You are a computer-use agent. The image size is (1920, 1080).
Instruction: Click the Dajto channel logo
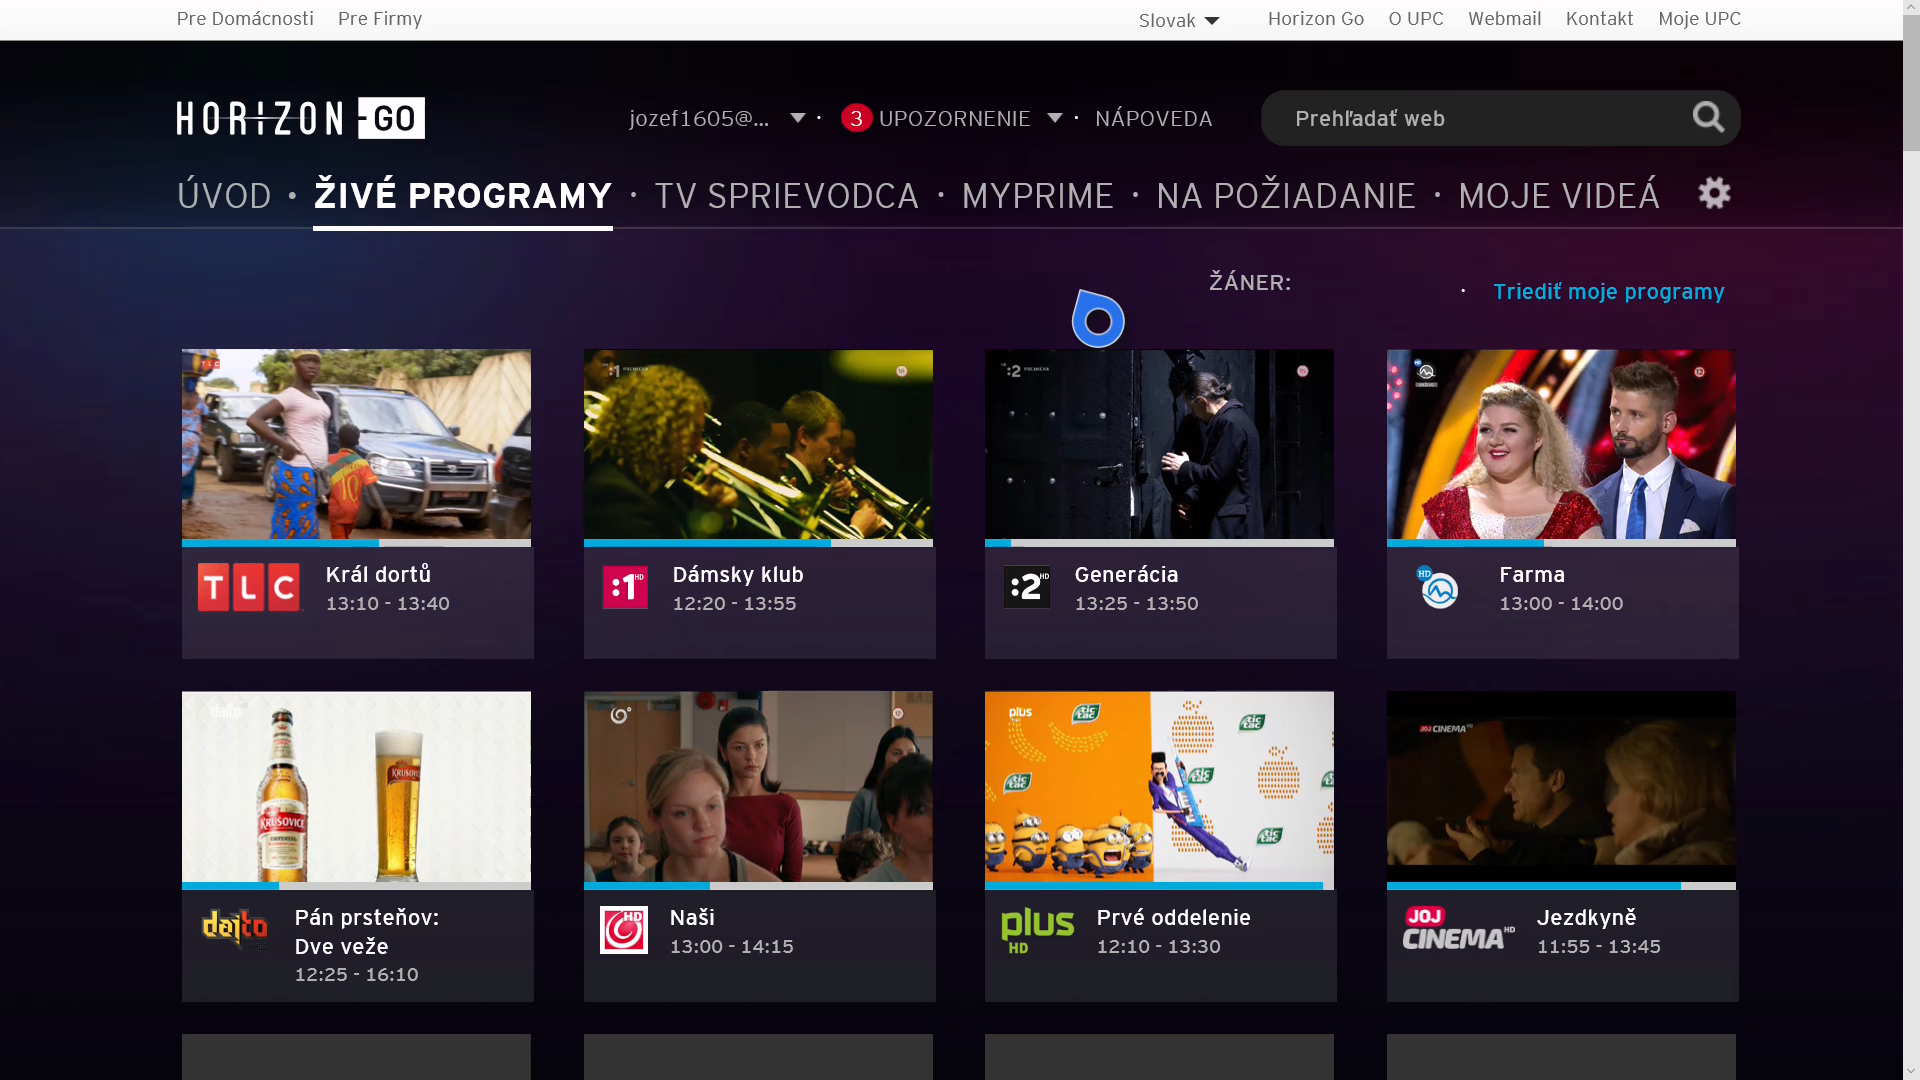click(235, 929)
